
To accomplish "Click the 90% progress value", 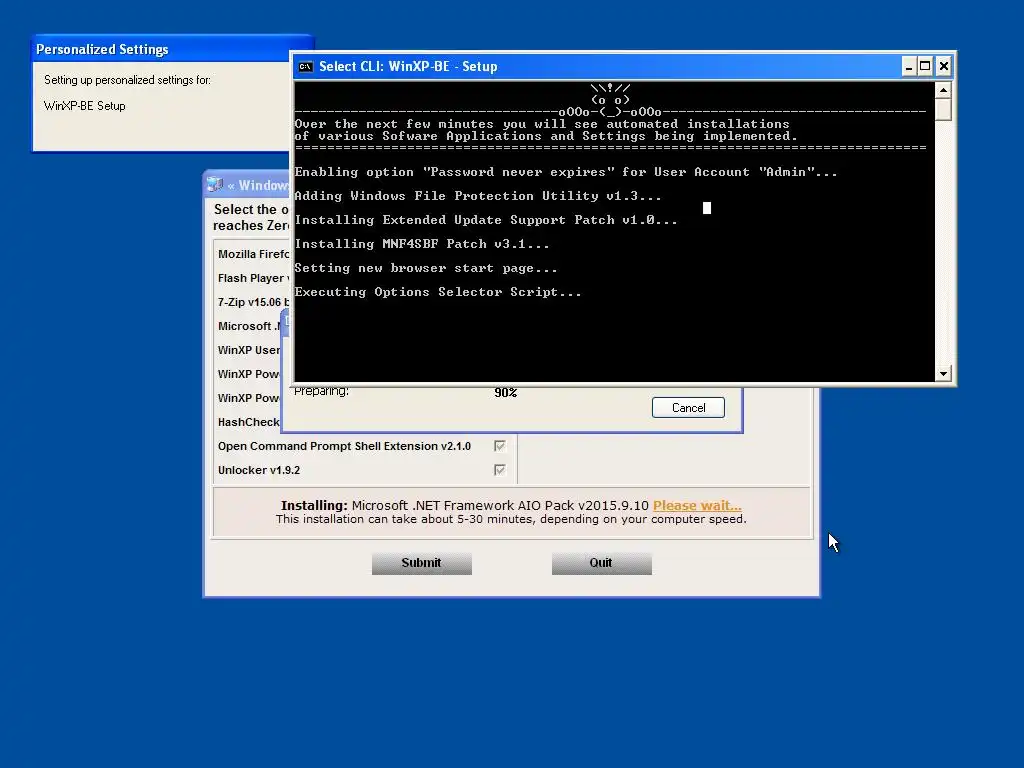I will coord(505,392).
